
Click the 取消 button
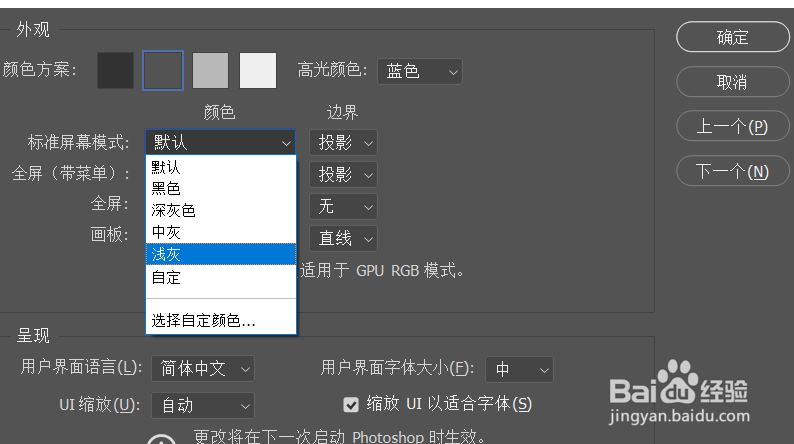[733, 82]
